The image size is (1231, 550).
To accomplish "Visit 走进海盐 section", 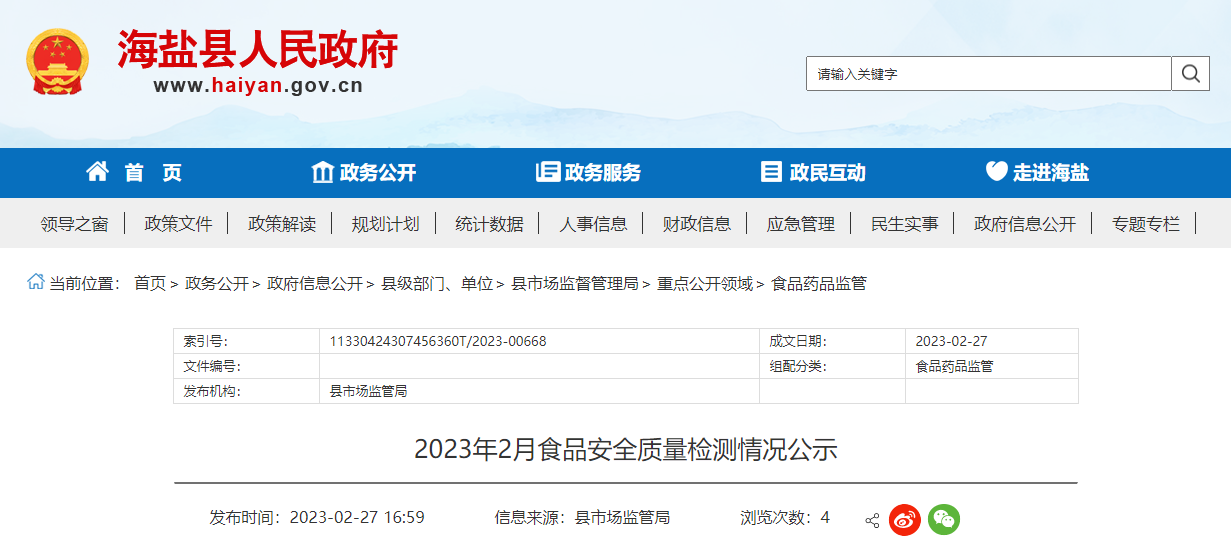I will [1037, 173].
